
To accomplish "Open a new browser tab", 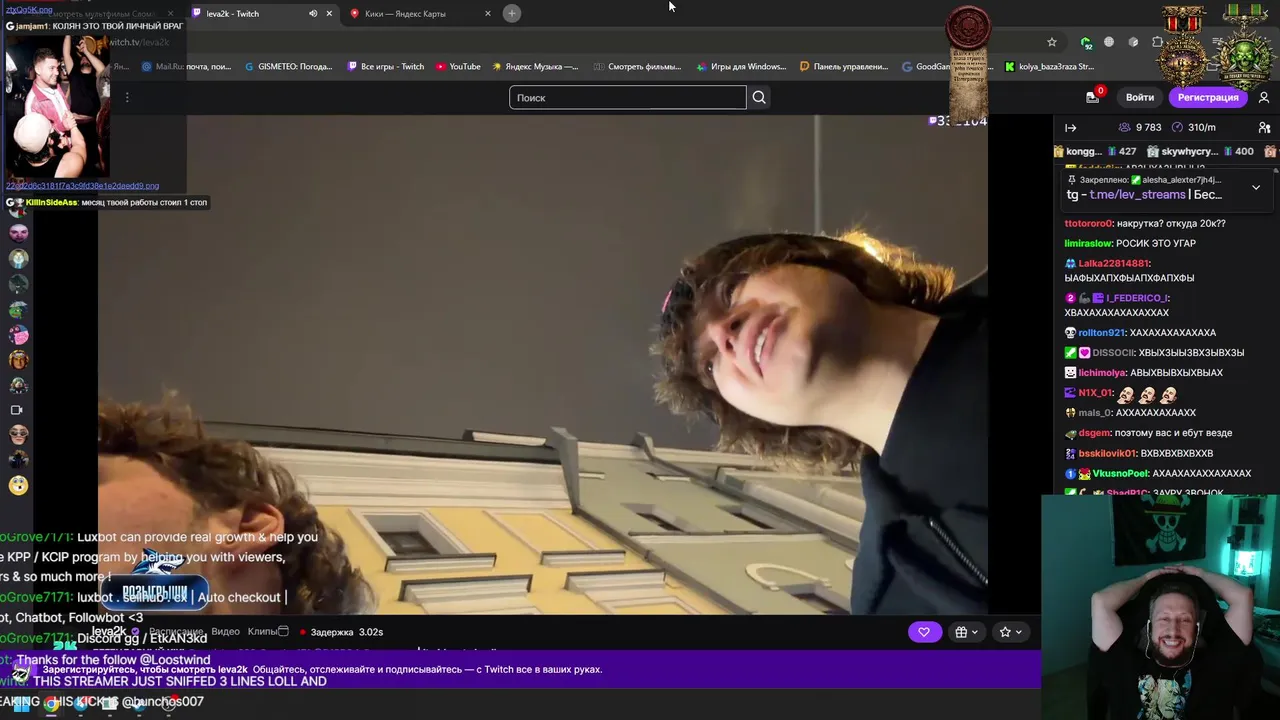I will tap(512, 13).
